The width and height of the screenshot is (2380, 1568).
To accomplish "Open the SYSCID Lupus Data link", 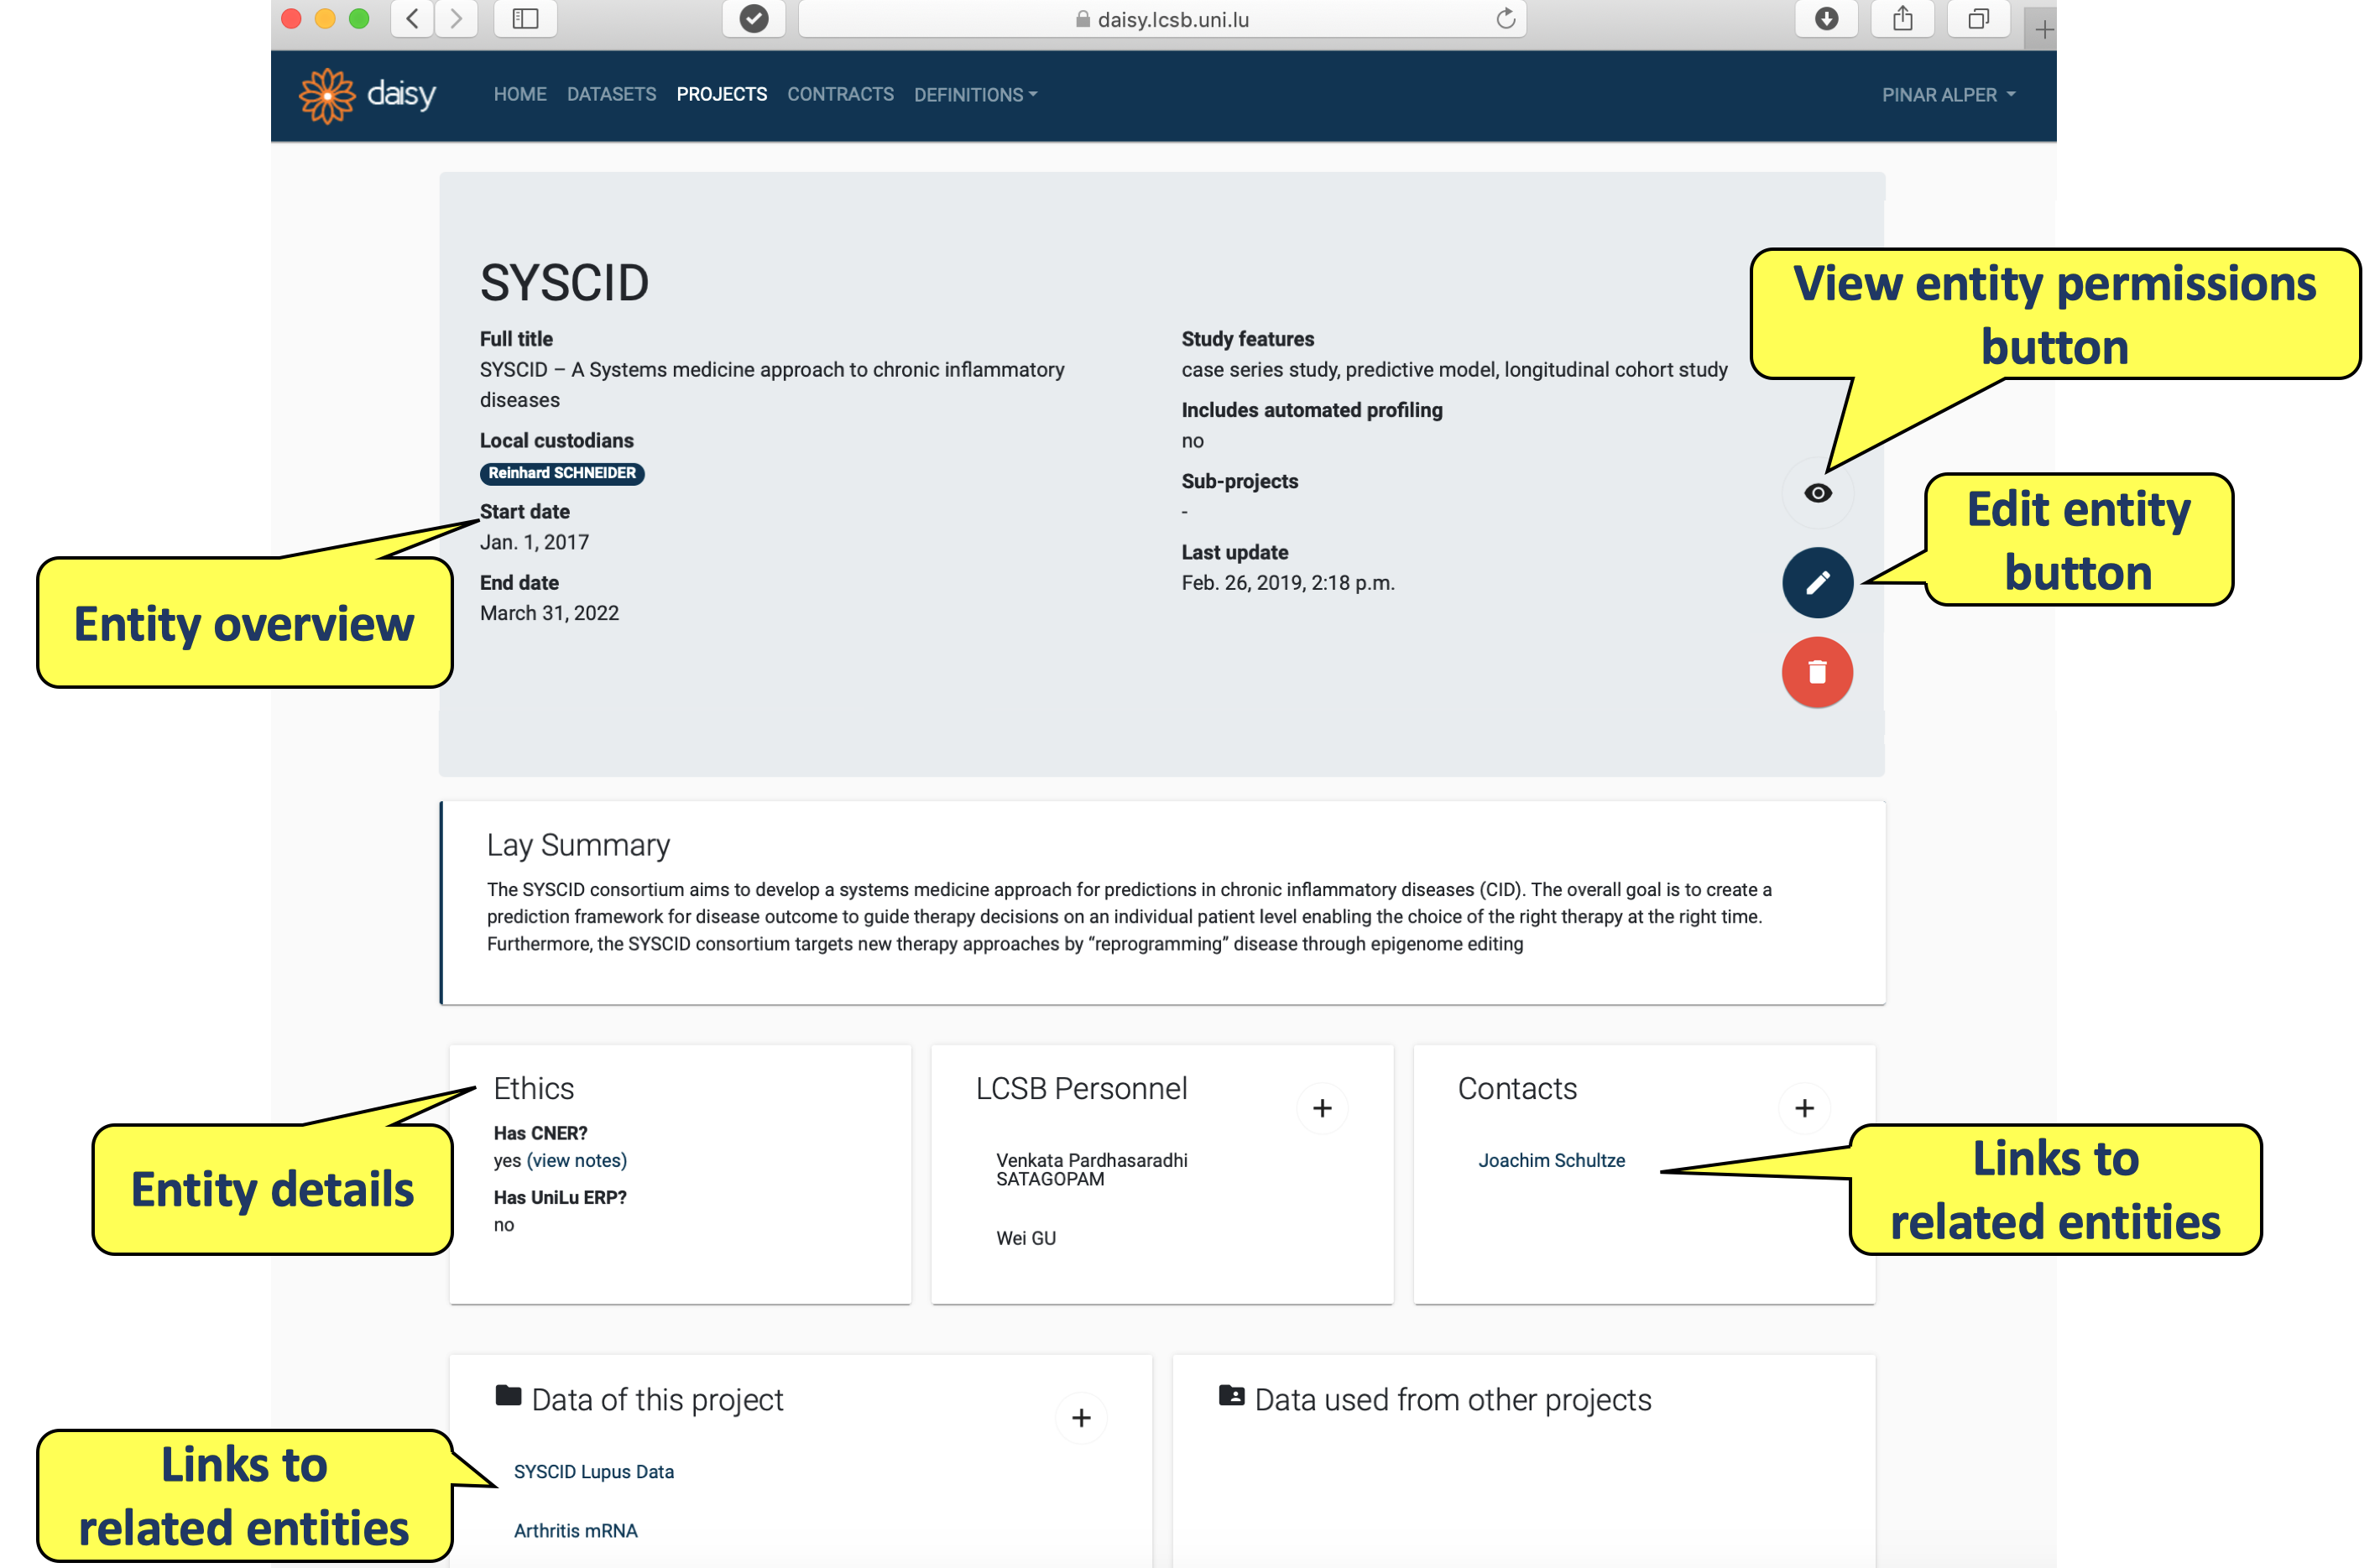I will [593, 1472].
